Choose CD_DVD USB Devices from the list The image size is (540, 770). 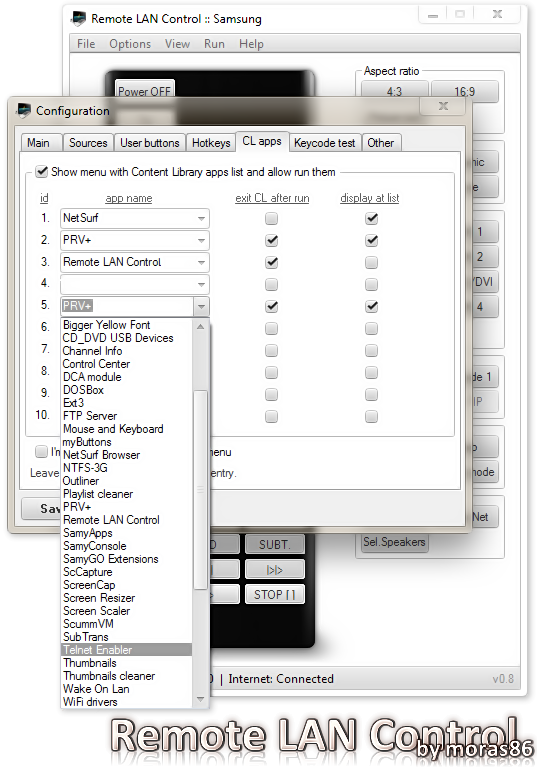(126, 338)
